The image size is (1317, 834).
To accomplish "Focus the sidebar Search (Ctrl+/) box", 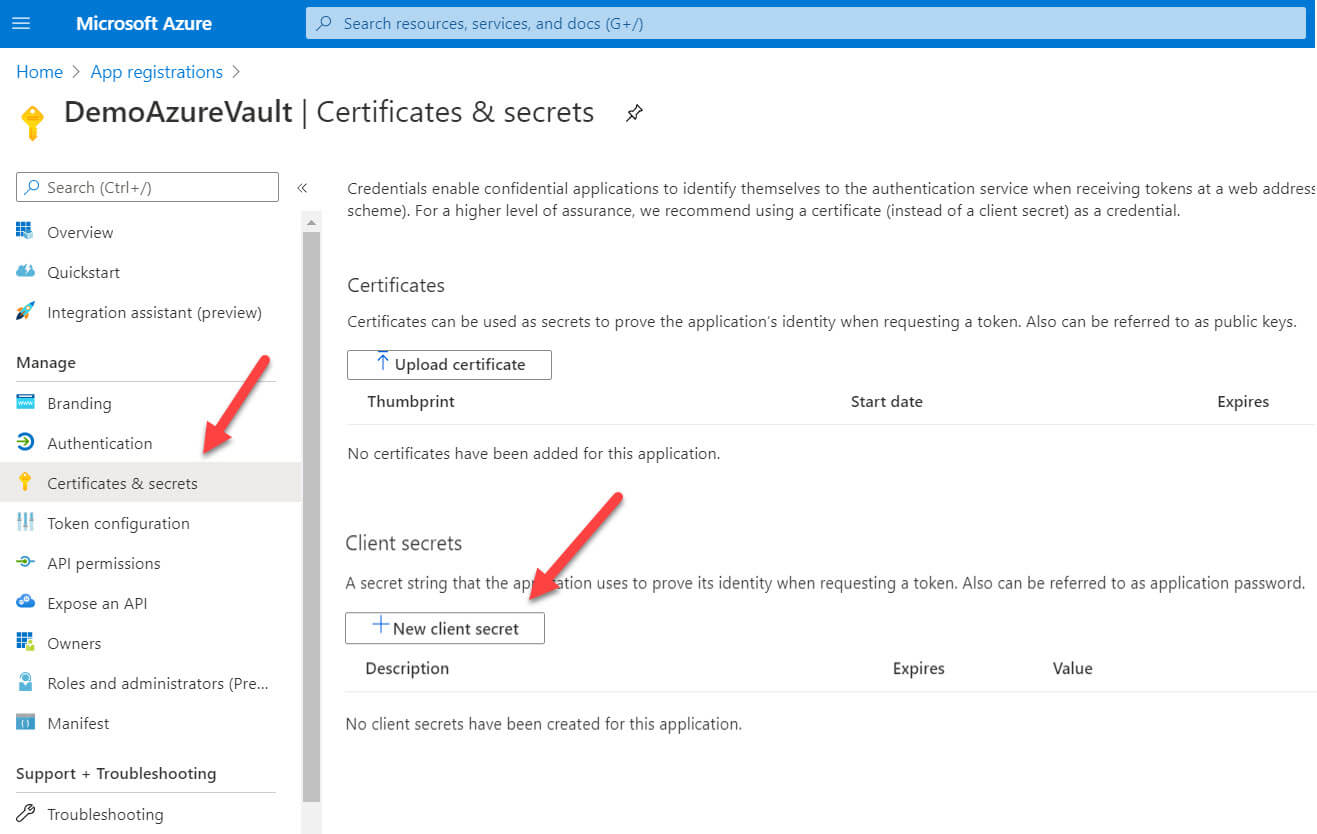I will tap(147, 187).
